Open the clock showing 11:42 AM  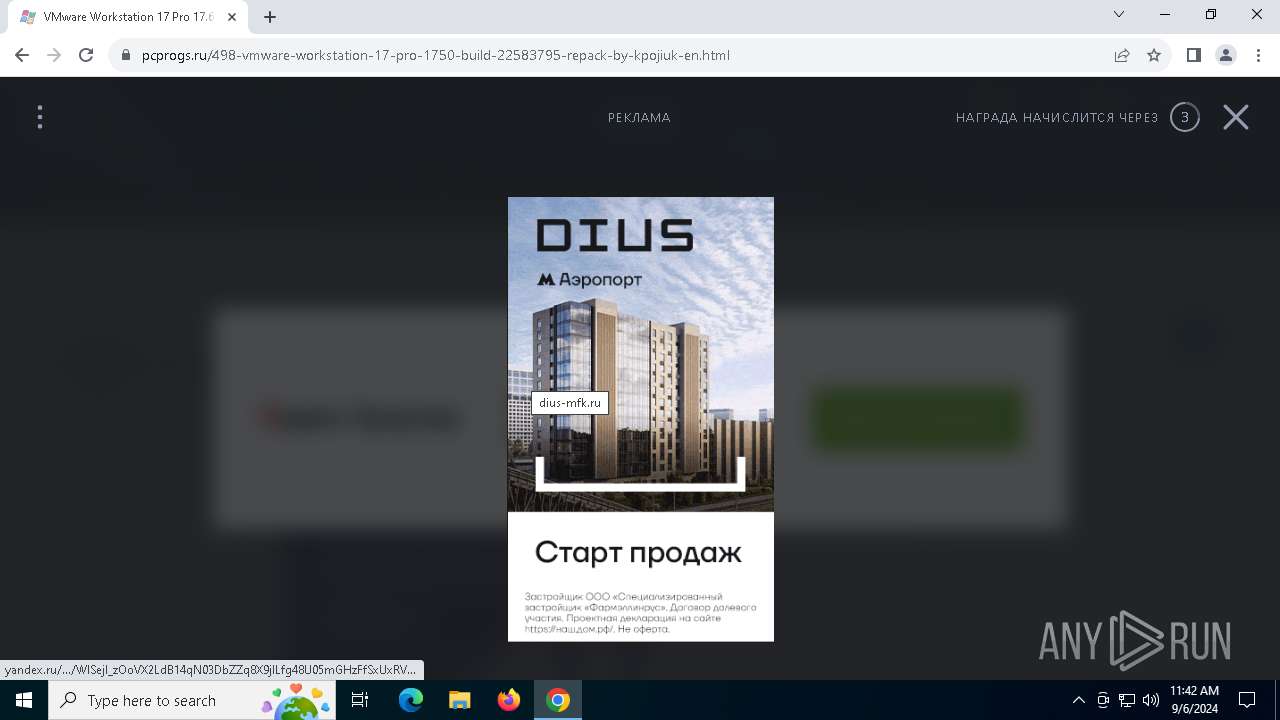pyautogui.click(x=1194, y=700)
